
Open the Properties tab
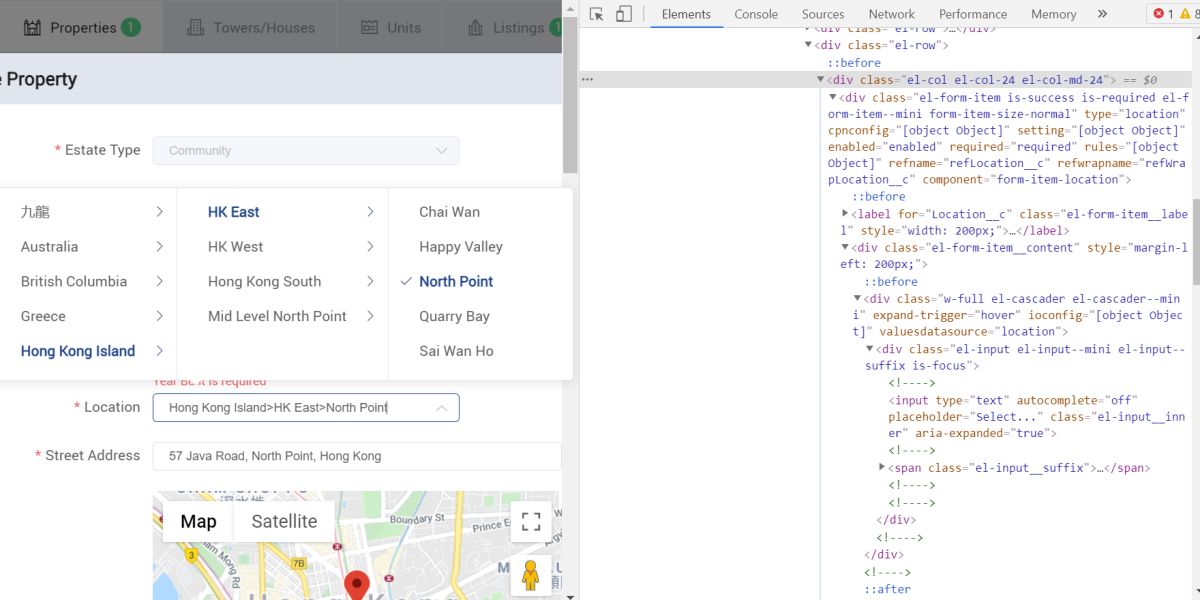[x=81, y=28]
